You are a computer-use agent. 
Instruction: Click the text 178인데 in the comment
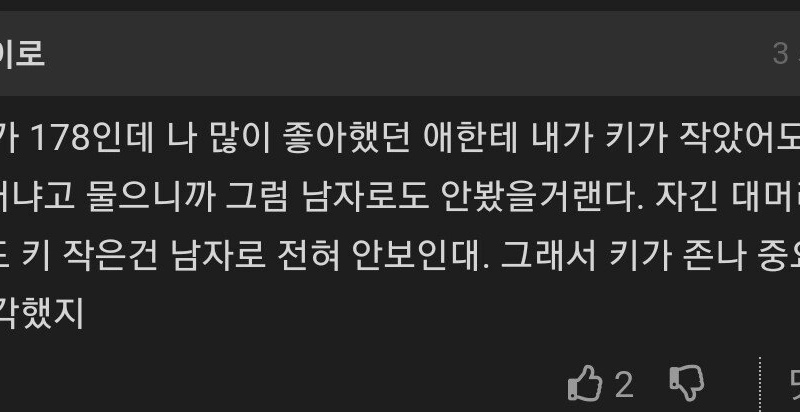tap(92, 139)
